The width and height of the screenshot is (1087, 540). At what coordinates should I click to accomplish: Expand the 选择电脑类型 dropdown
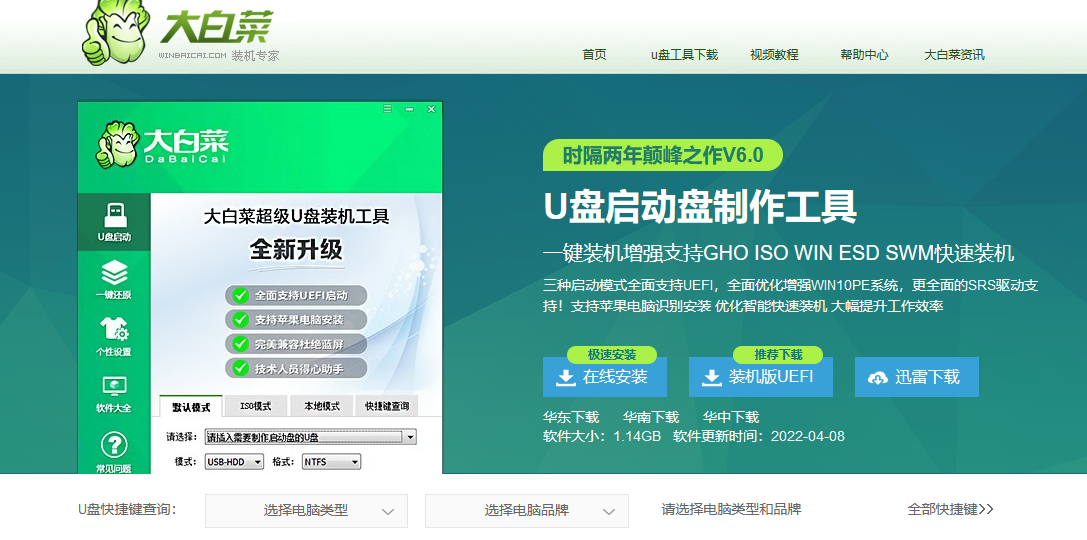306,510
